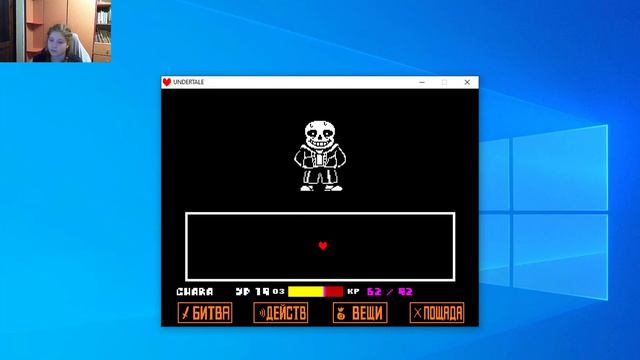The width and height of the screenshot is (640, 360).
Task: Minimize the Undertale window
Action: point(422,82)
